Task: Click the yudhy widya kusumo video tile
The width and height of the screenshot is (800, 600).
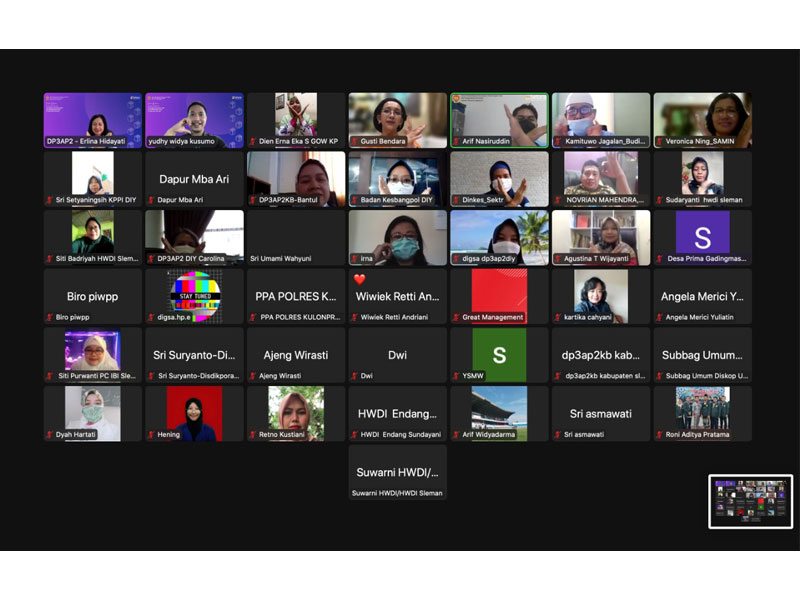Action: click(x=195, y=119)
